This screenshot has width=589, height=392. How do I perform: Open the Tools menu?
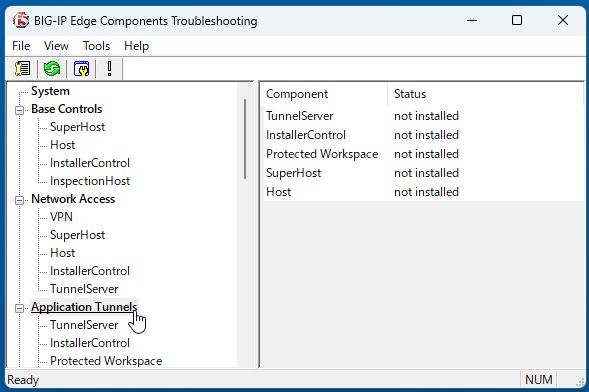coord(97,46)
